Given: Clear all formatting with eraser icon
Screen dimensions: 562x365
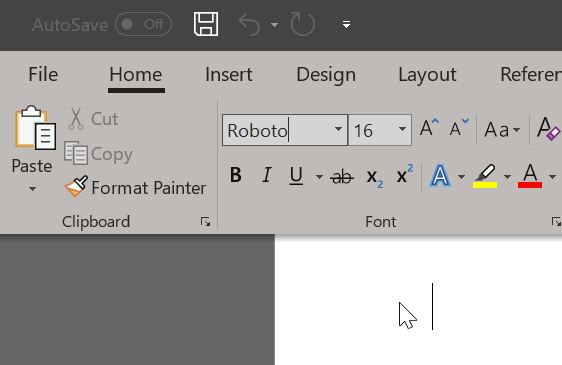Looking at the screenshot, I should (548, 128).
